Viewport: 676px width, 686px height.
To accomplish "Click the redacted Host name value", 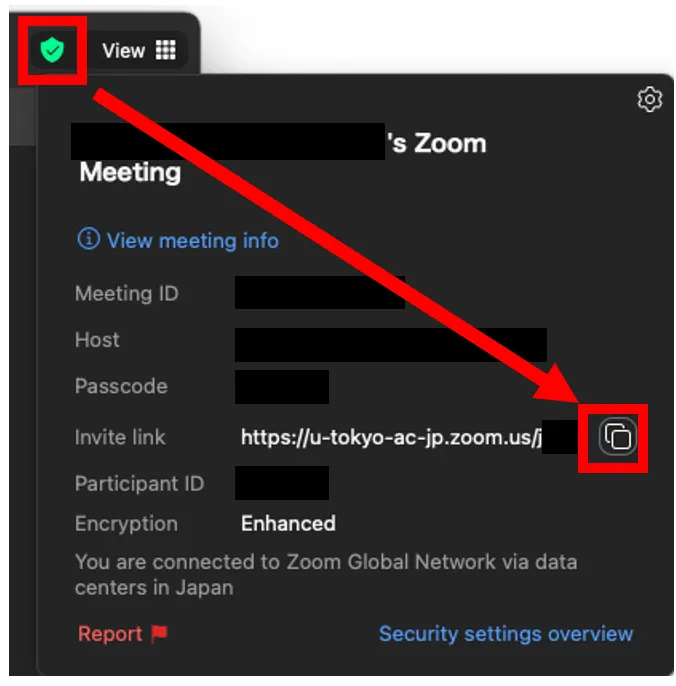I will point(390,345).
